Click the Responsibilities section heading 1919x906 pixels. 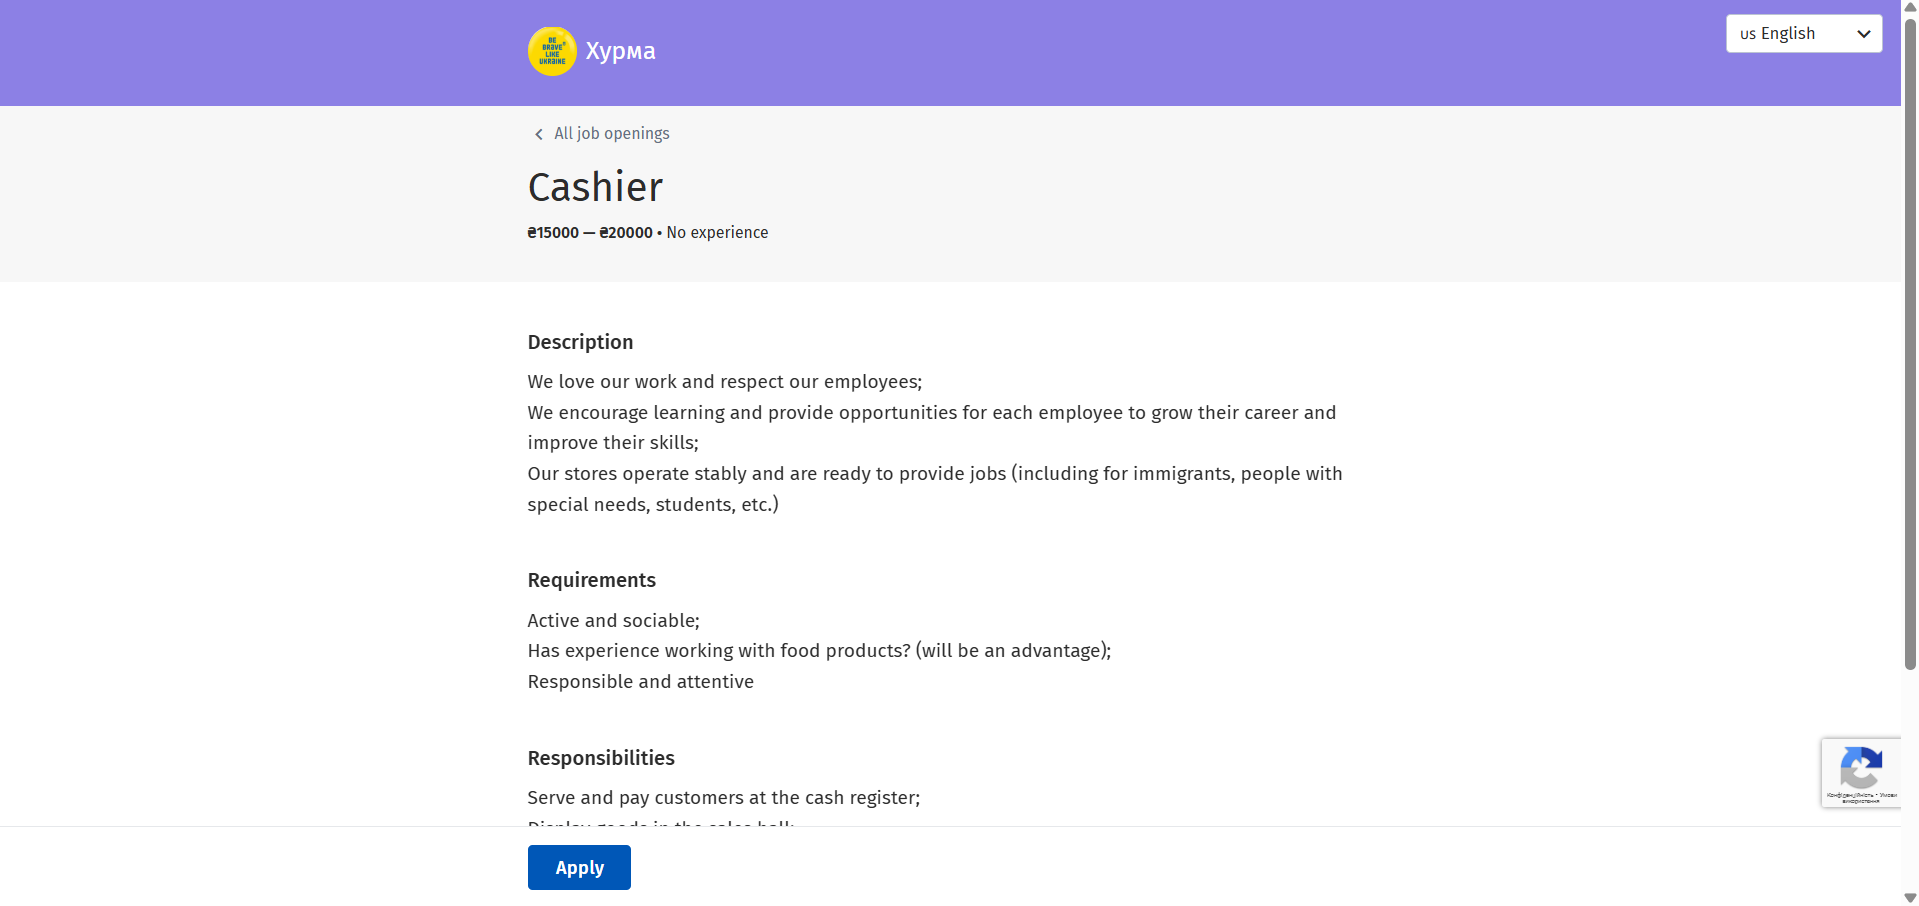point(601,758)
